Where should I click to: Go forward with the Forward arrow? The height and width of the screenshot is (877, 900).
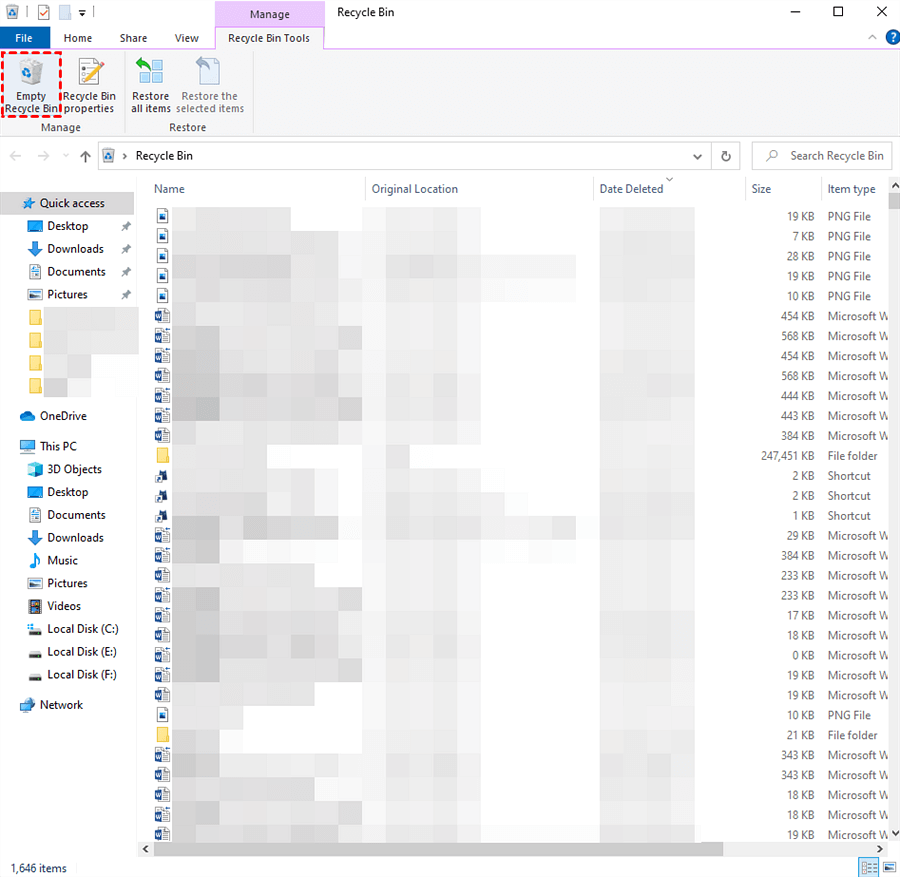tap(44, 156)
